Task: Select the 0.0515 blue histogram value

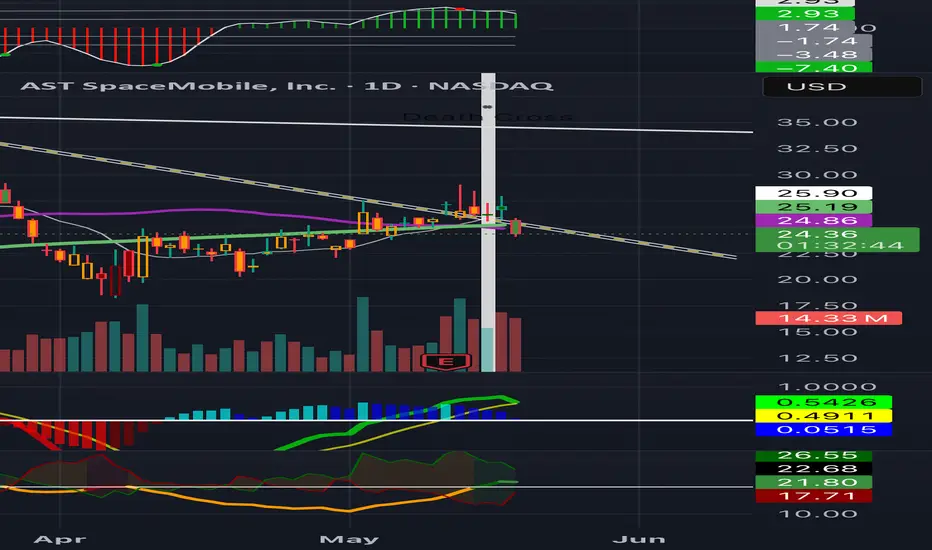Action: [823, 430]
